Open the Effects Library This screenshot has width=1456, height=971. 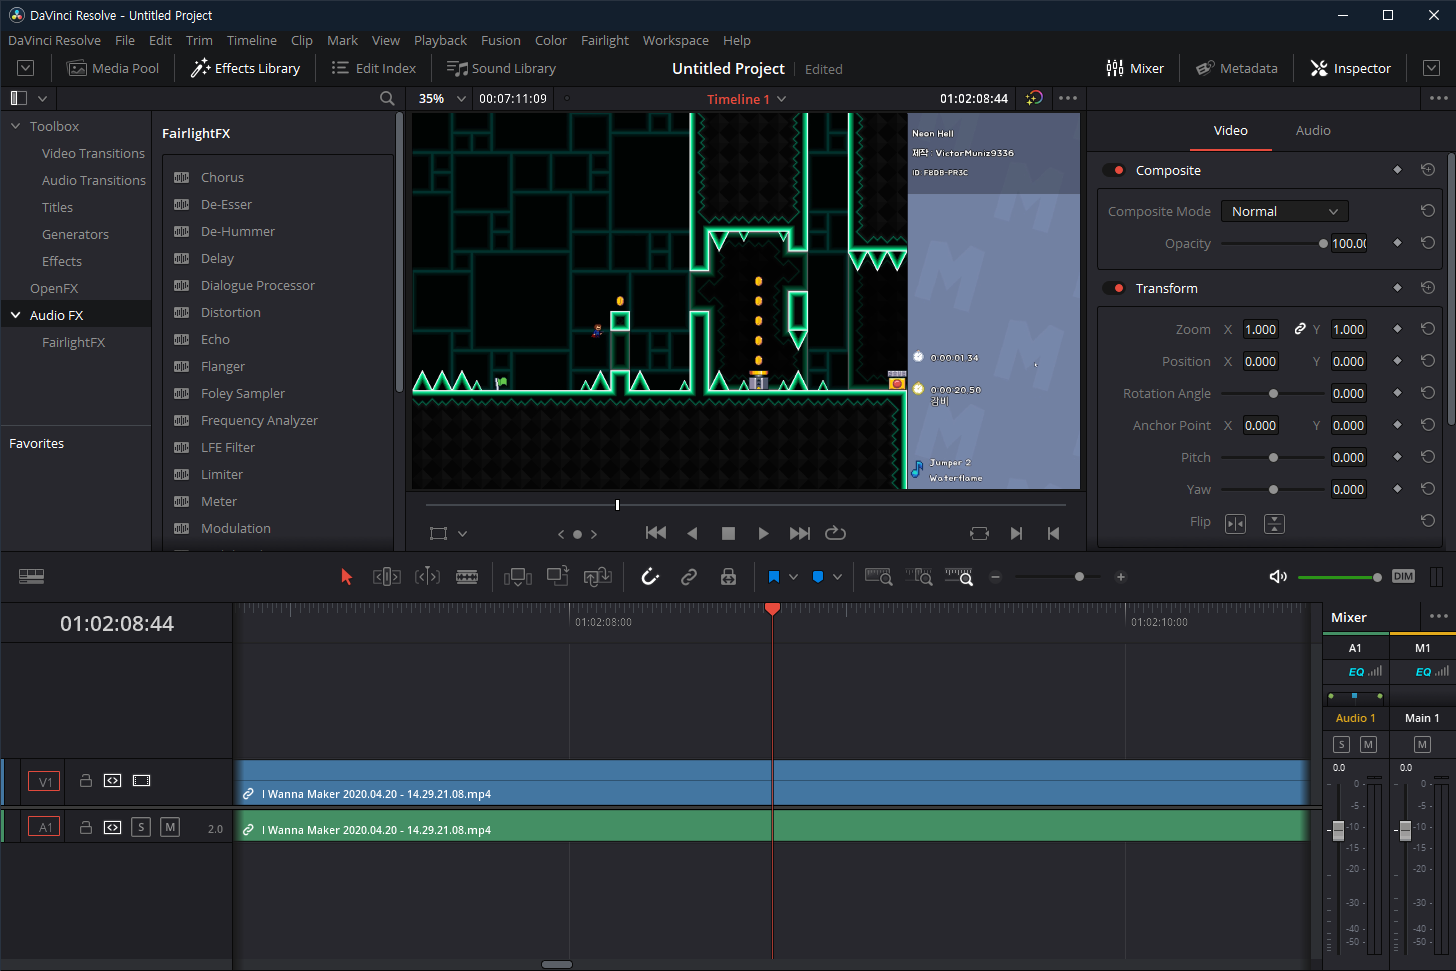(245, 67)
